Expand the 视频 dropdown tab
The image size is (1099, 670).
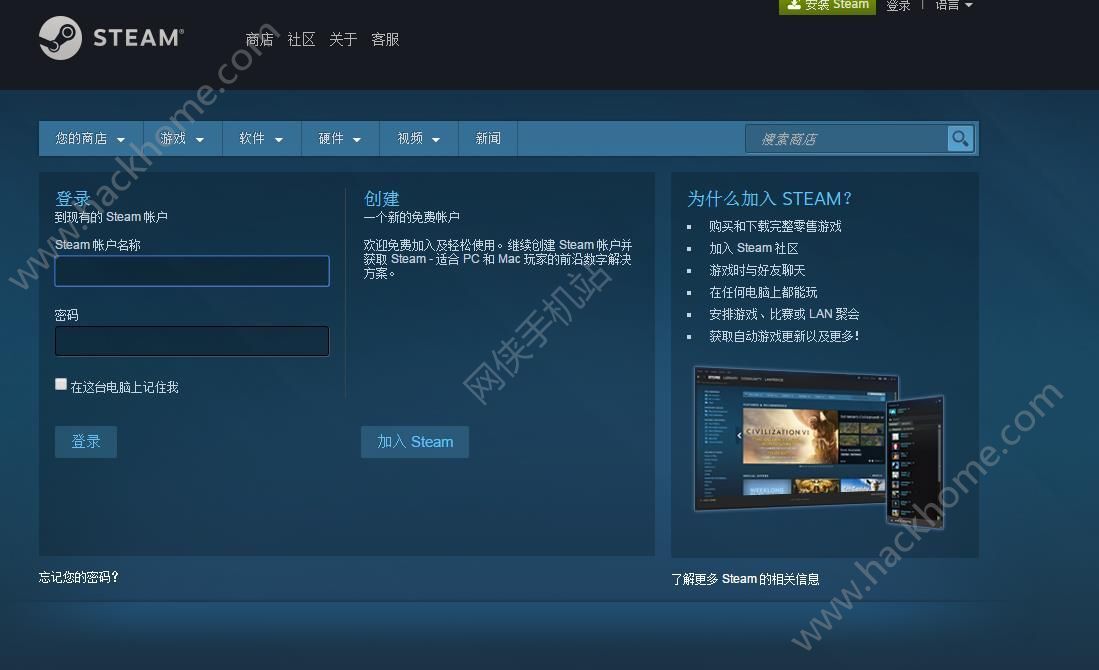[418, 139]
